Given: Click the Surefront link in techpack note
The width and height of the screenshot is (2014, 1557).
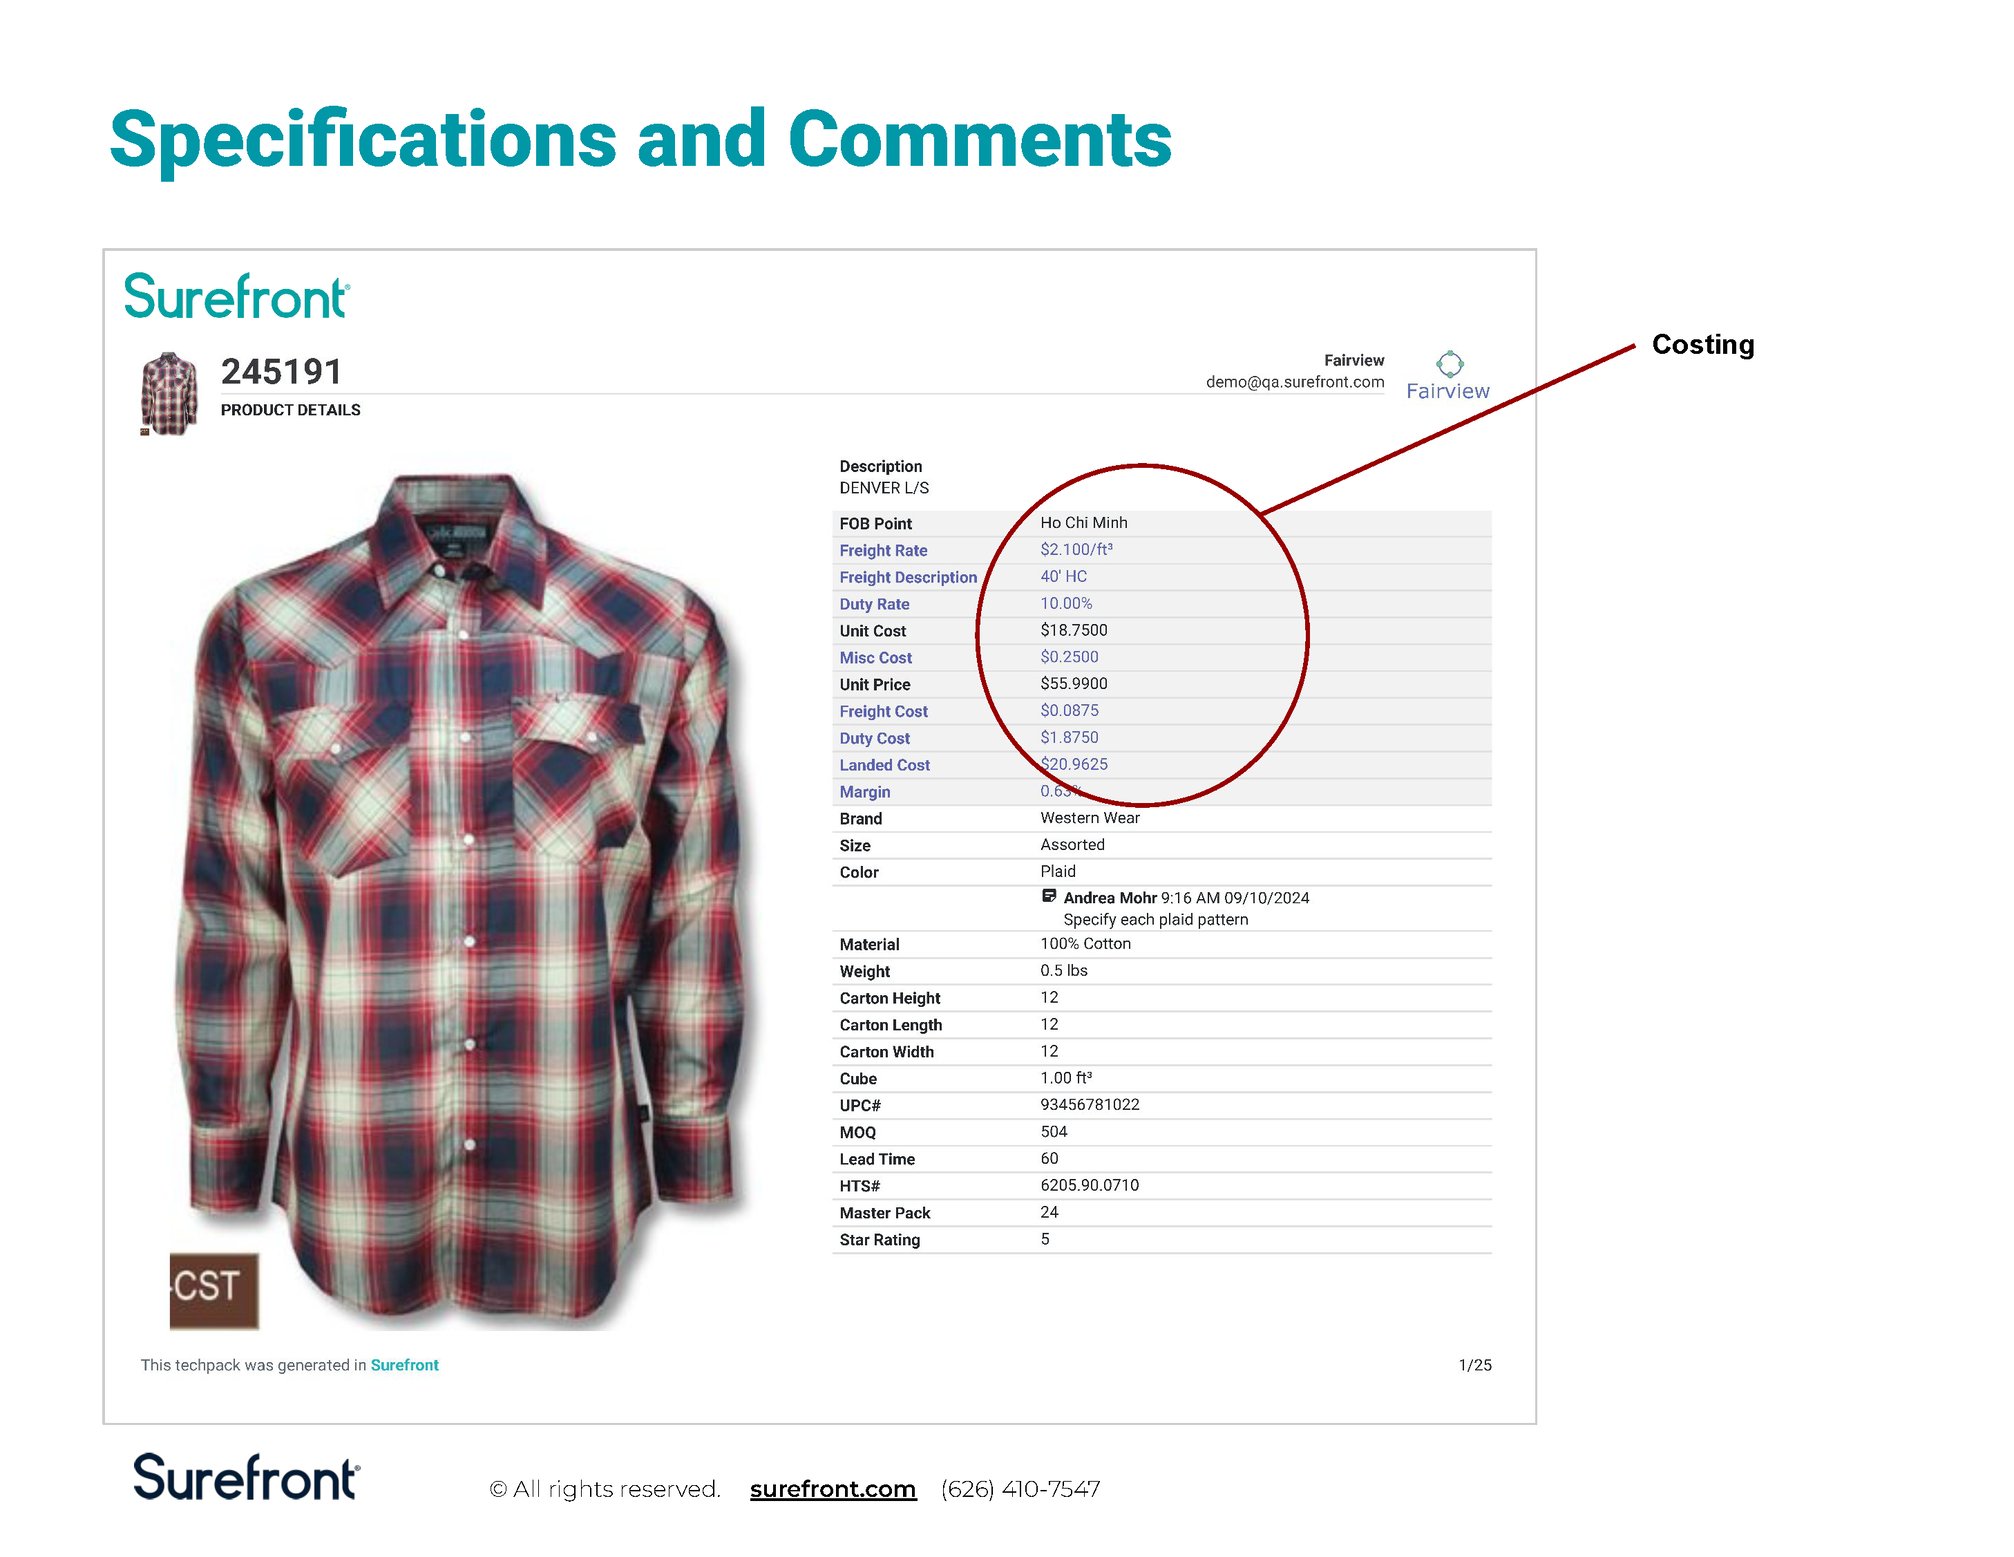Looking at the screenshot, I should [404, 1366].
